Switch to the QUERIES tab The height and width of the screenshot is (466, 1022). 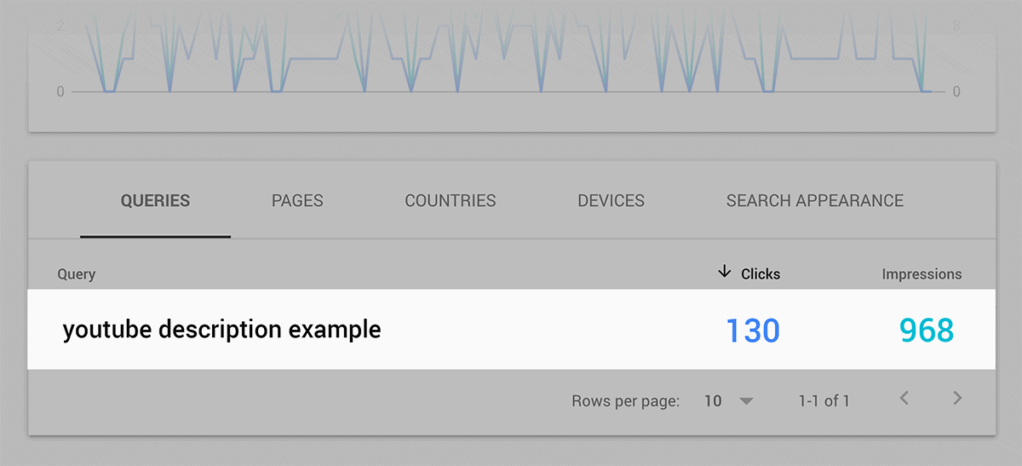click(155, 201)
